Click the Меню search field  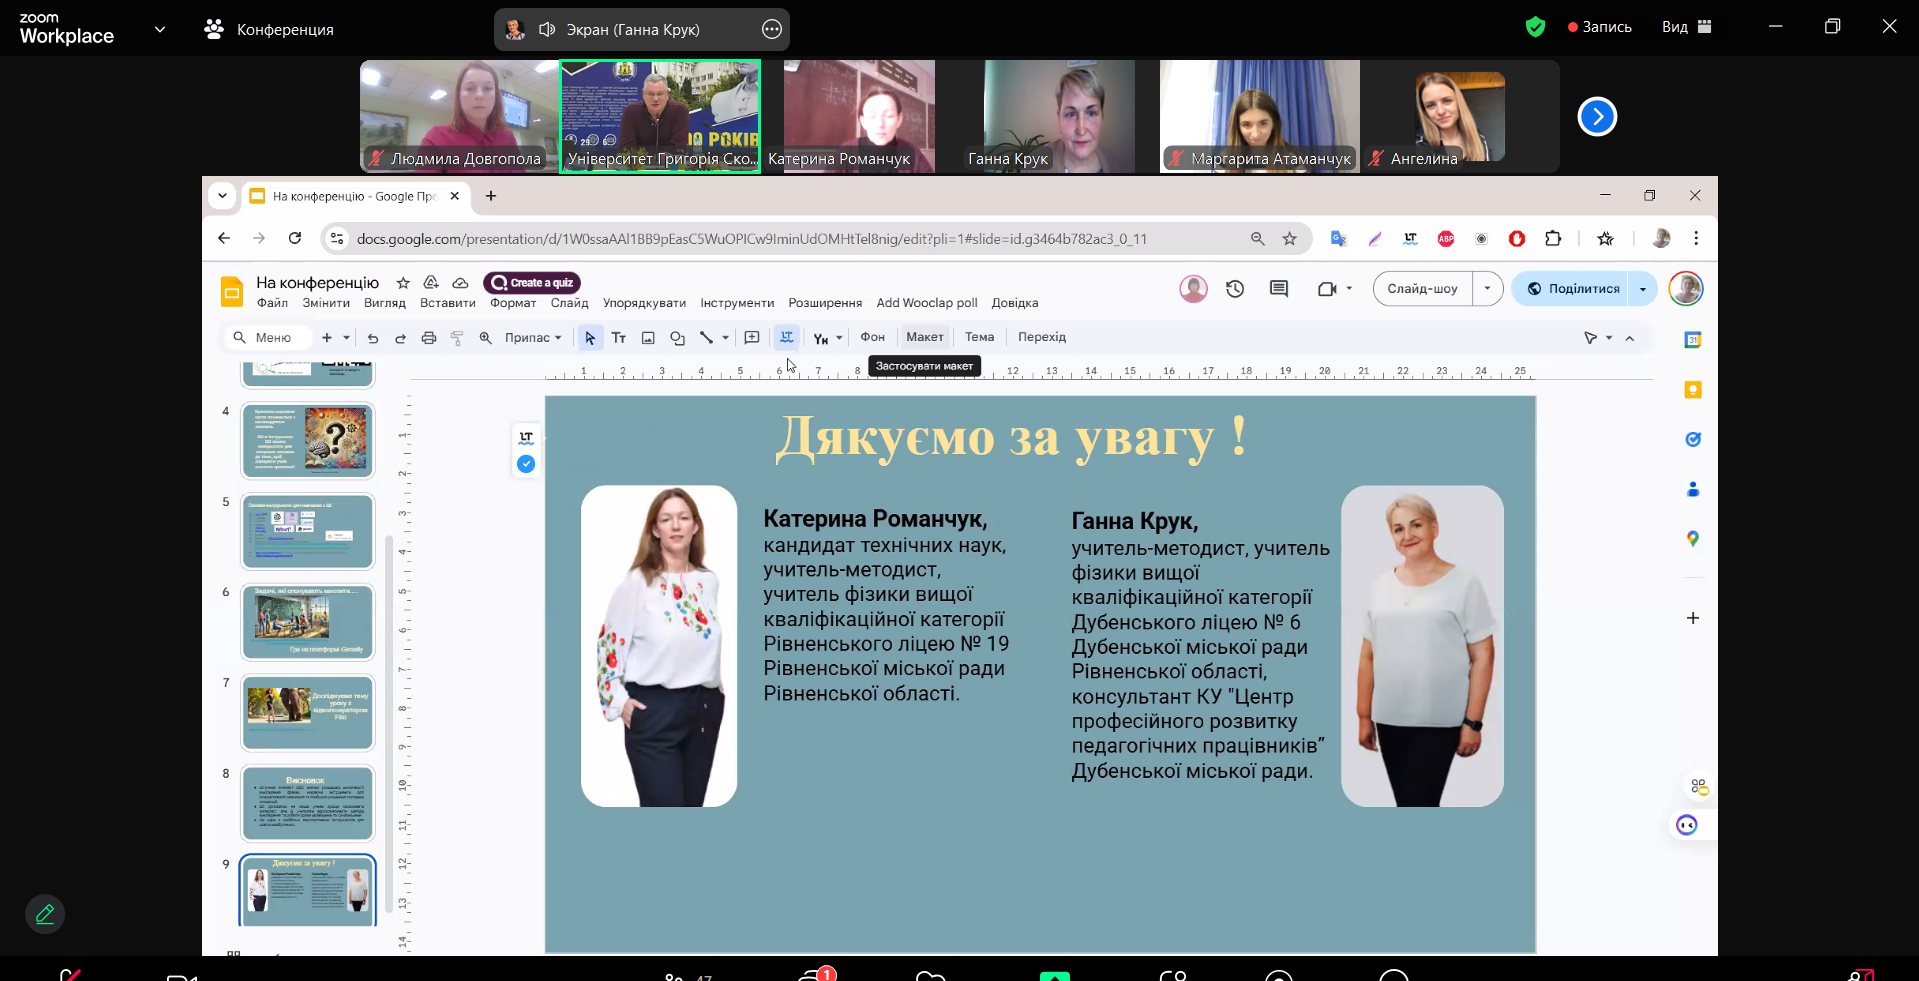[x=270, y=338]
